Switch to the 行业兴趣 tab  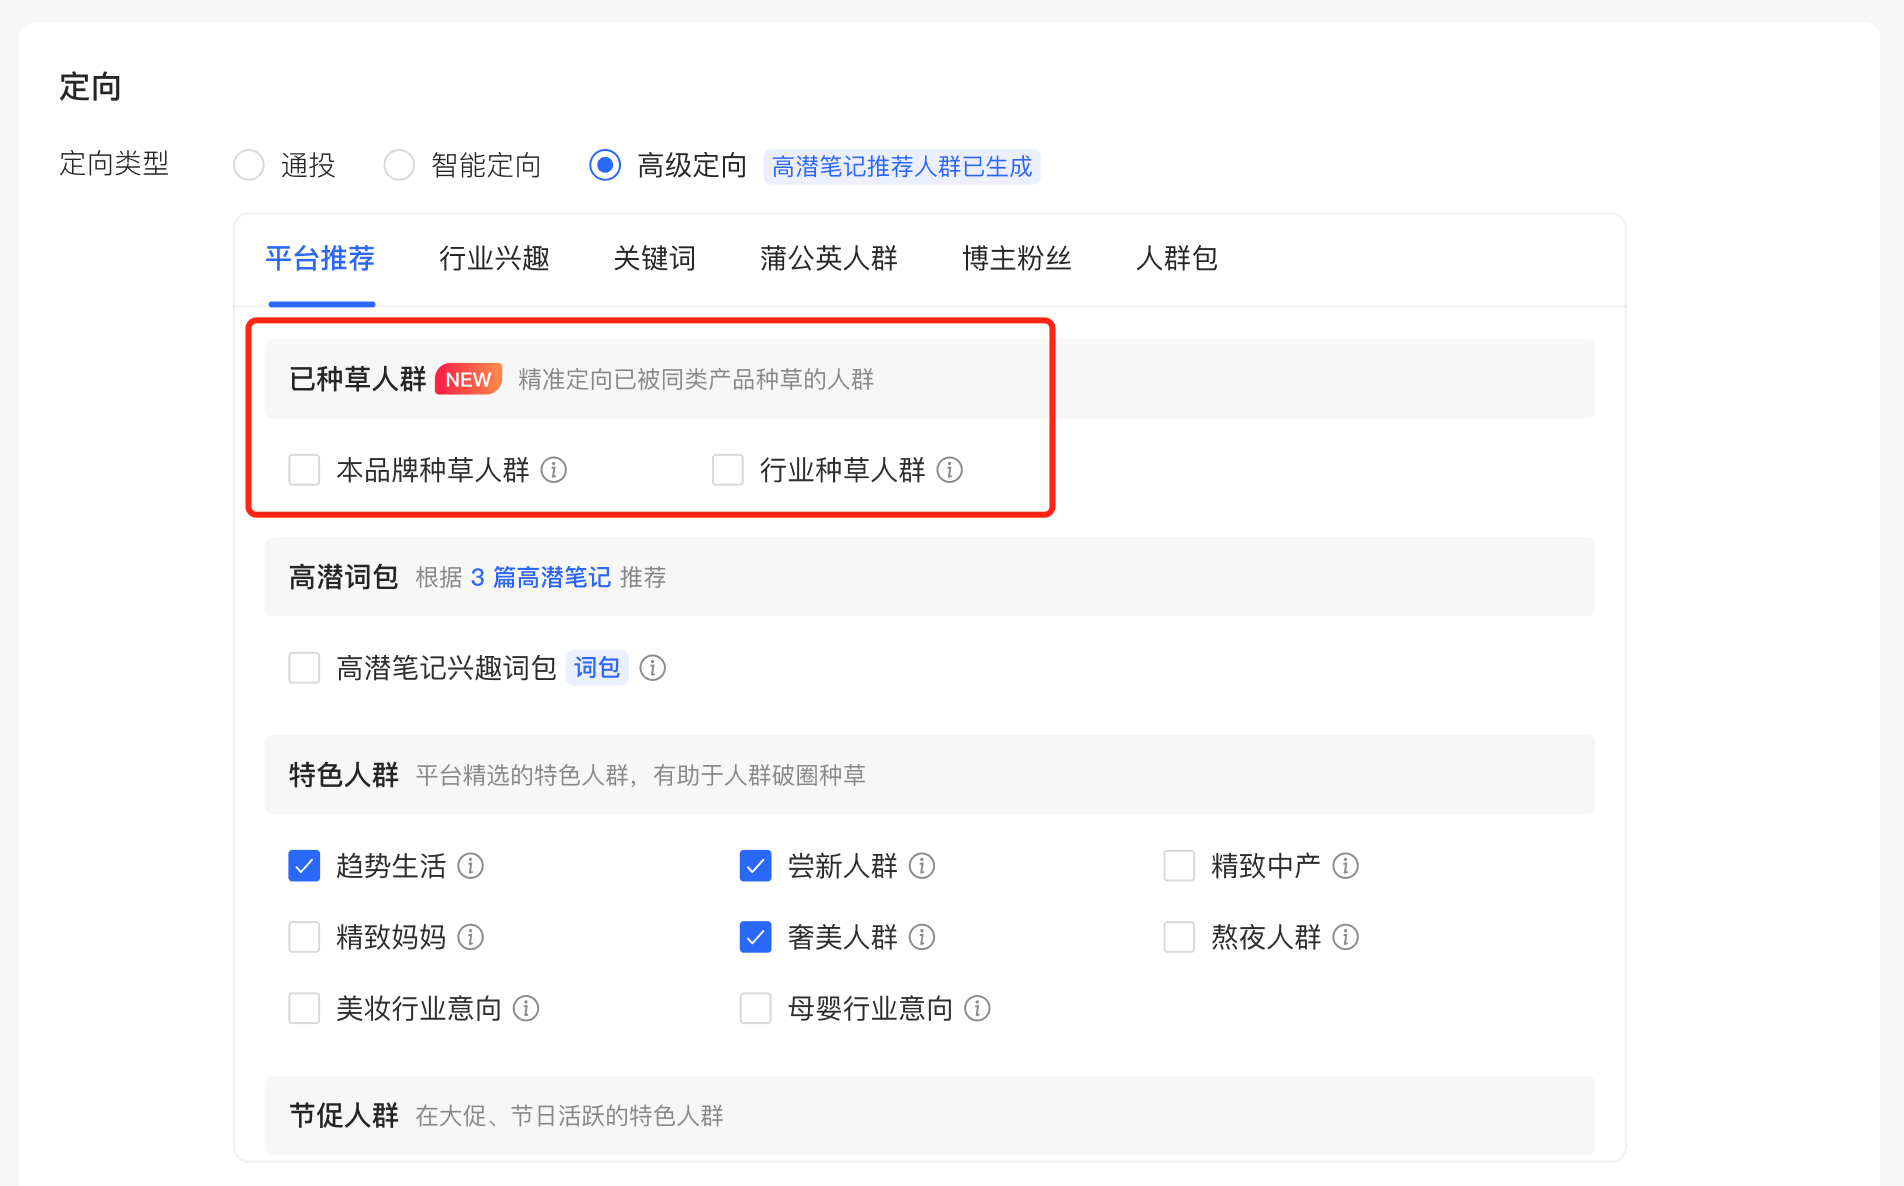pos(495,259)
